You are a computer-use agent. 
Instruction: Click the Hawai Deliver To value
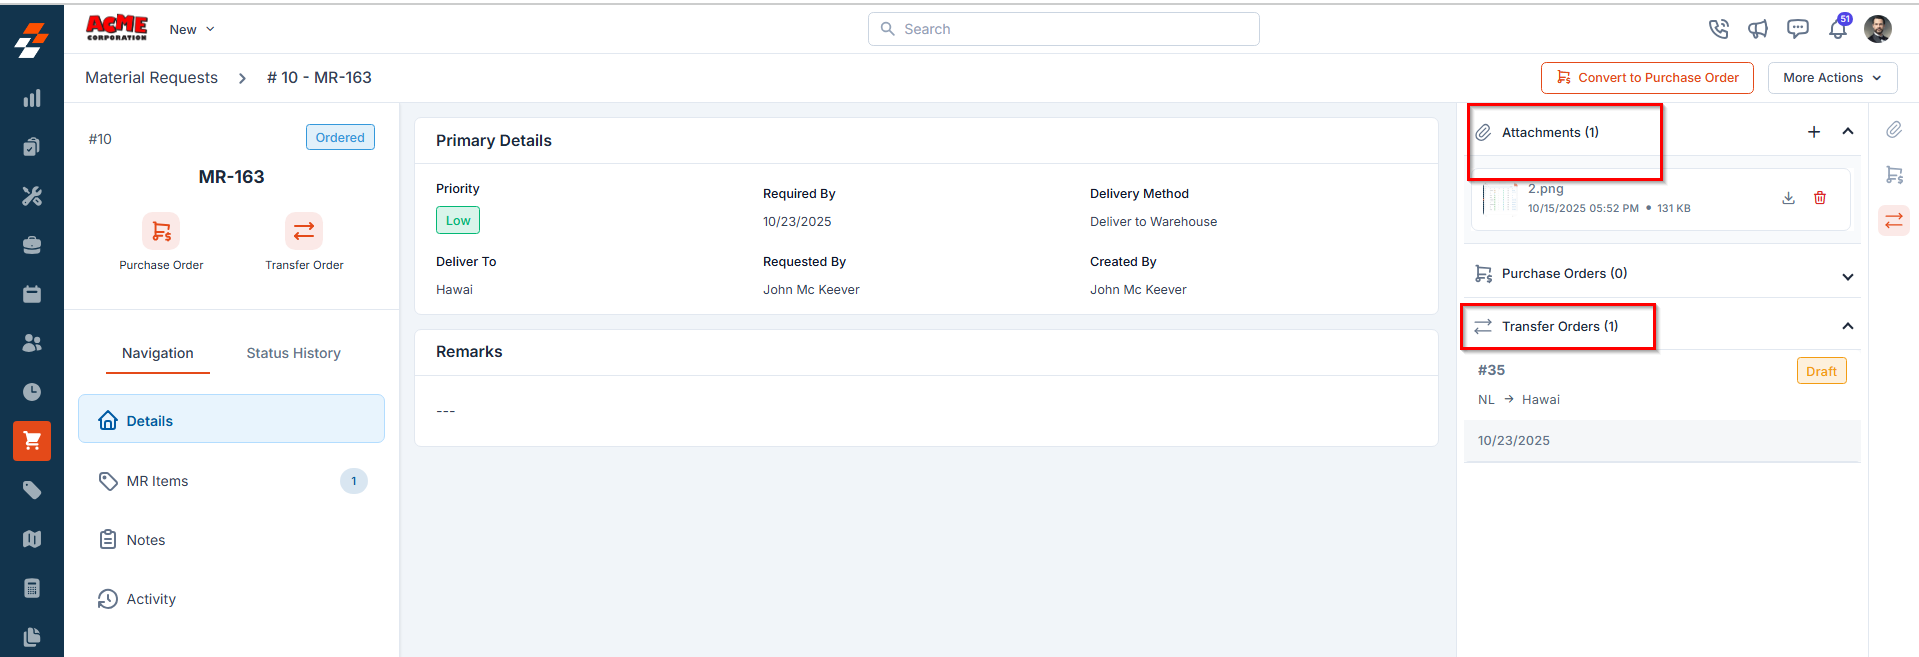[454, 290]
